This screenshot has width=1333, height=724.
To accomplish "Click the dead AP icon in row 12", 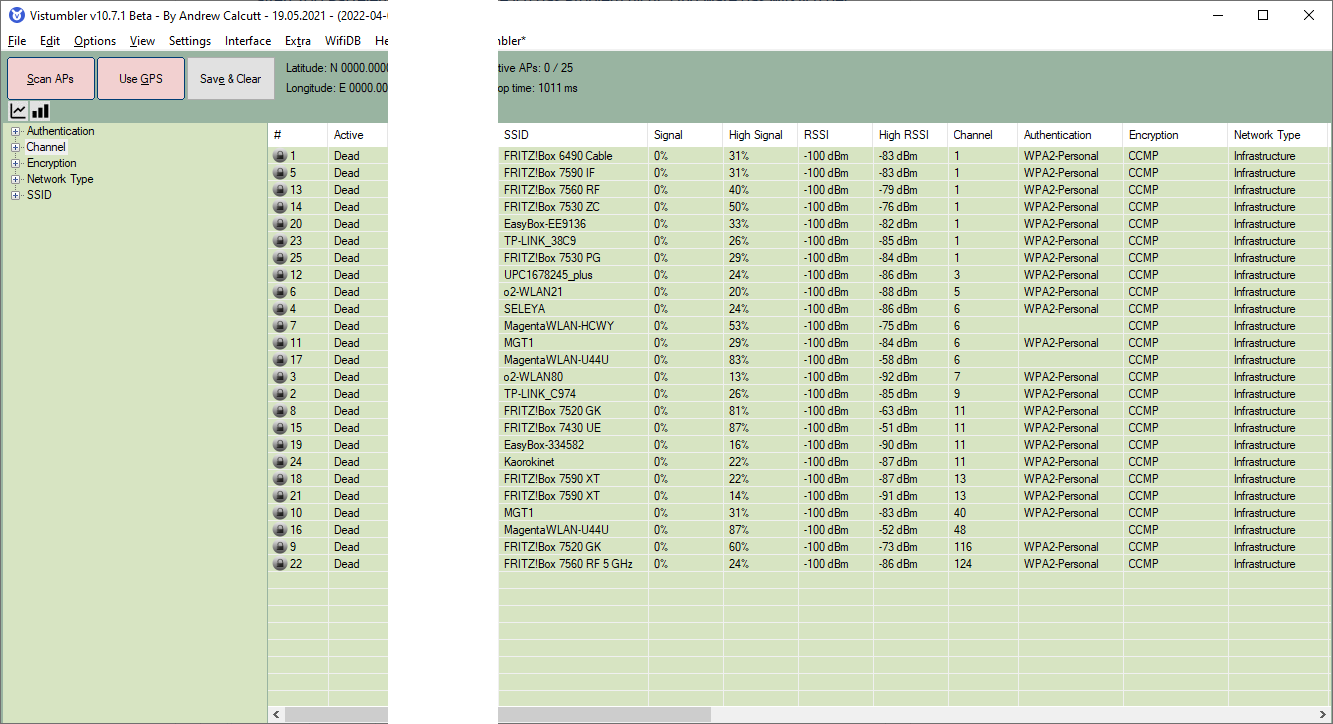I will tap(280, 275).
